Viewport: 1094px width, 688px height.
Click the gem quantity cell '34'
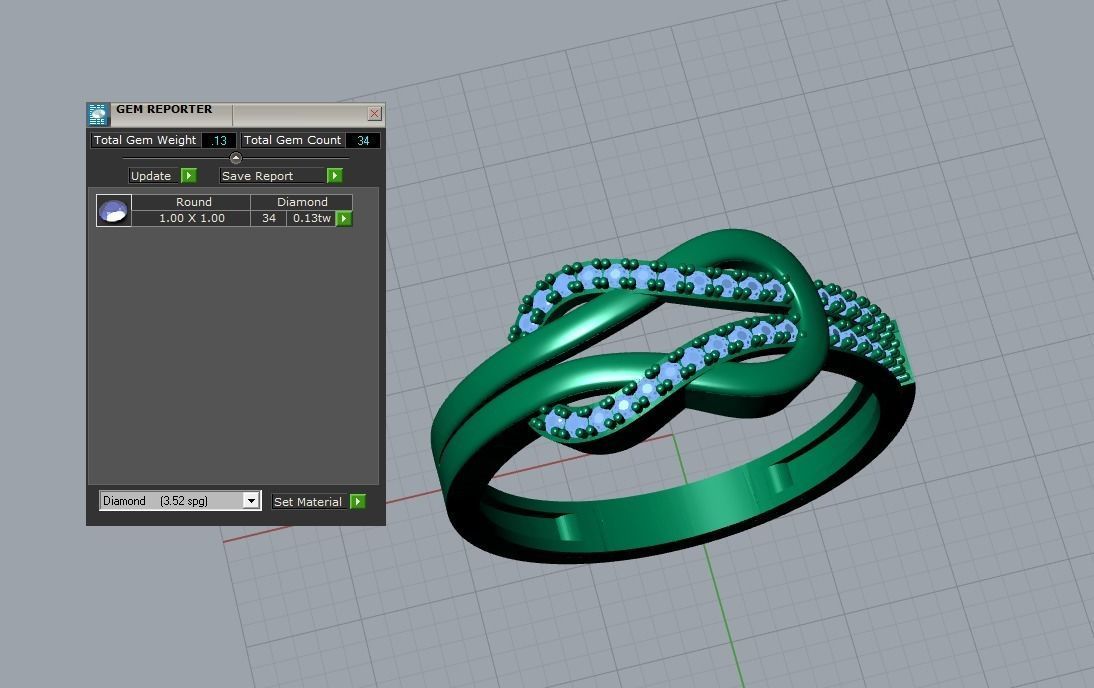click(x=269, y=218)
